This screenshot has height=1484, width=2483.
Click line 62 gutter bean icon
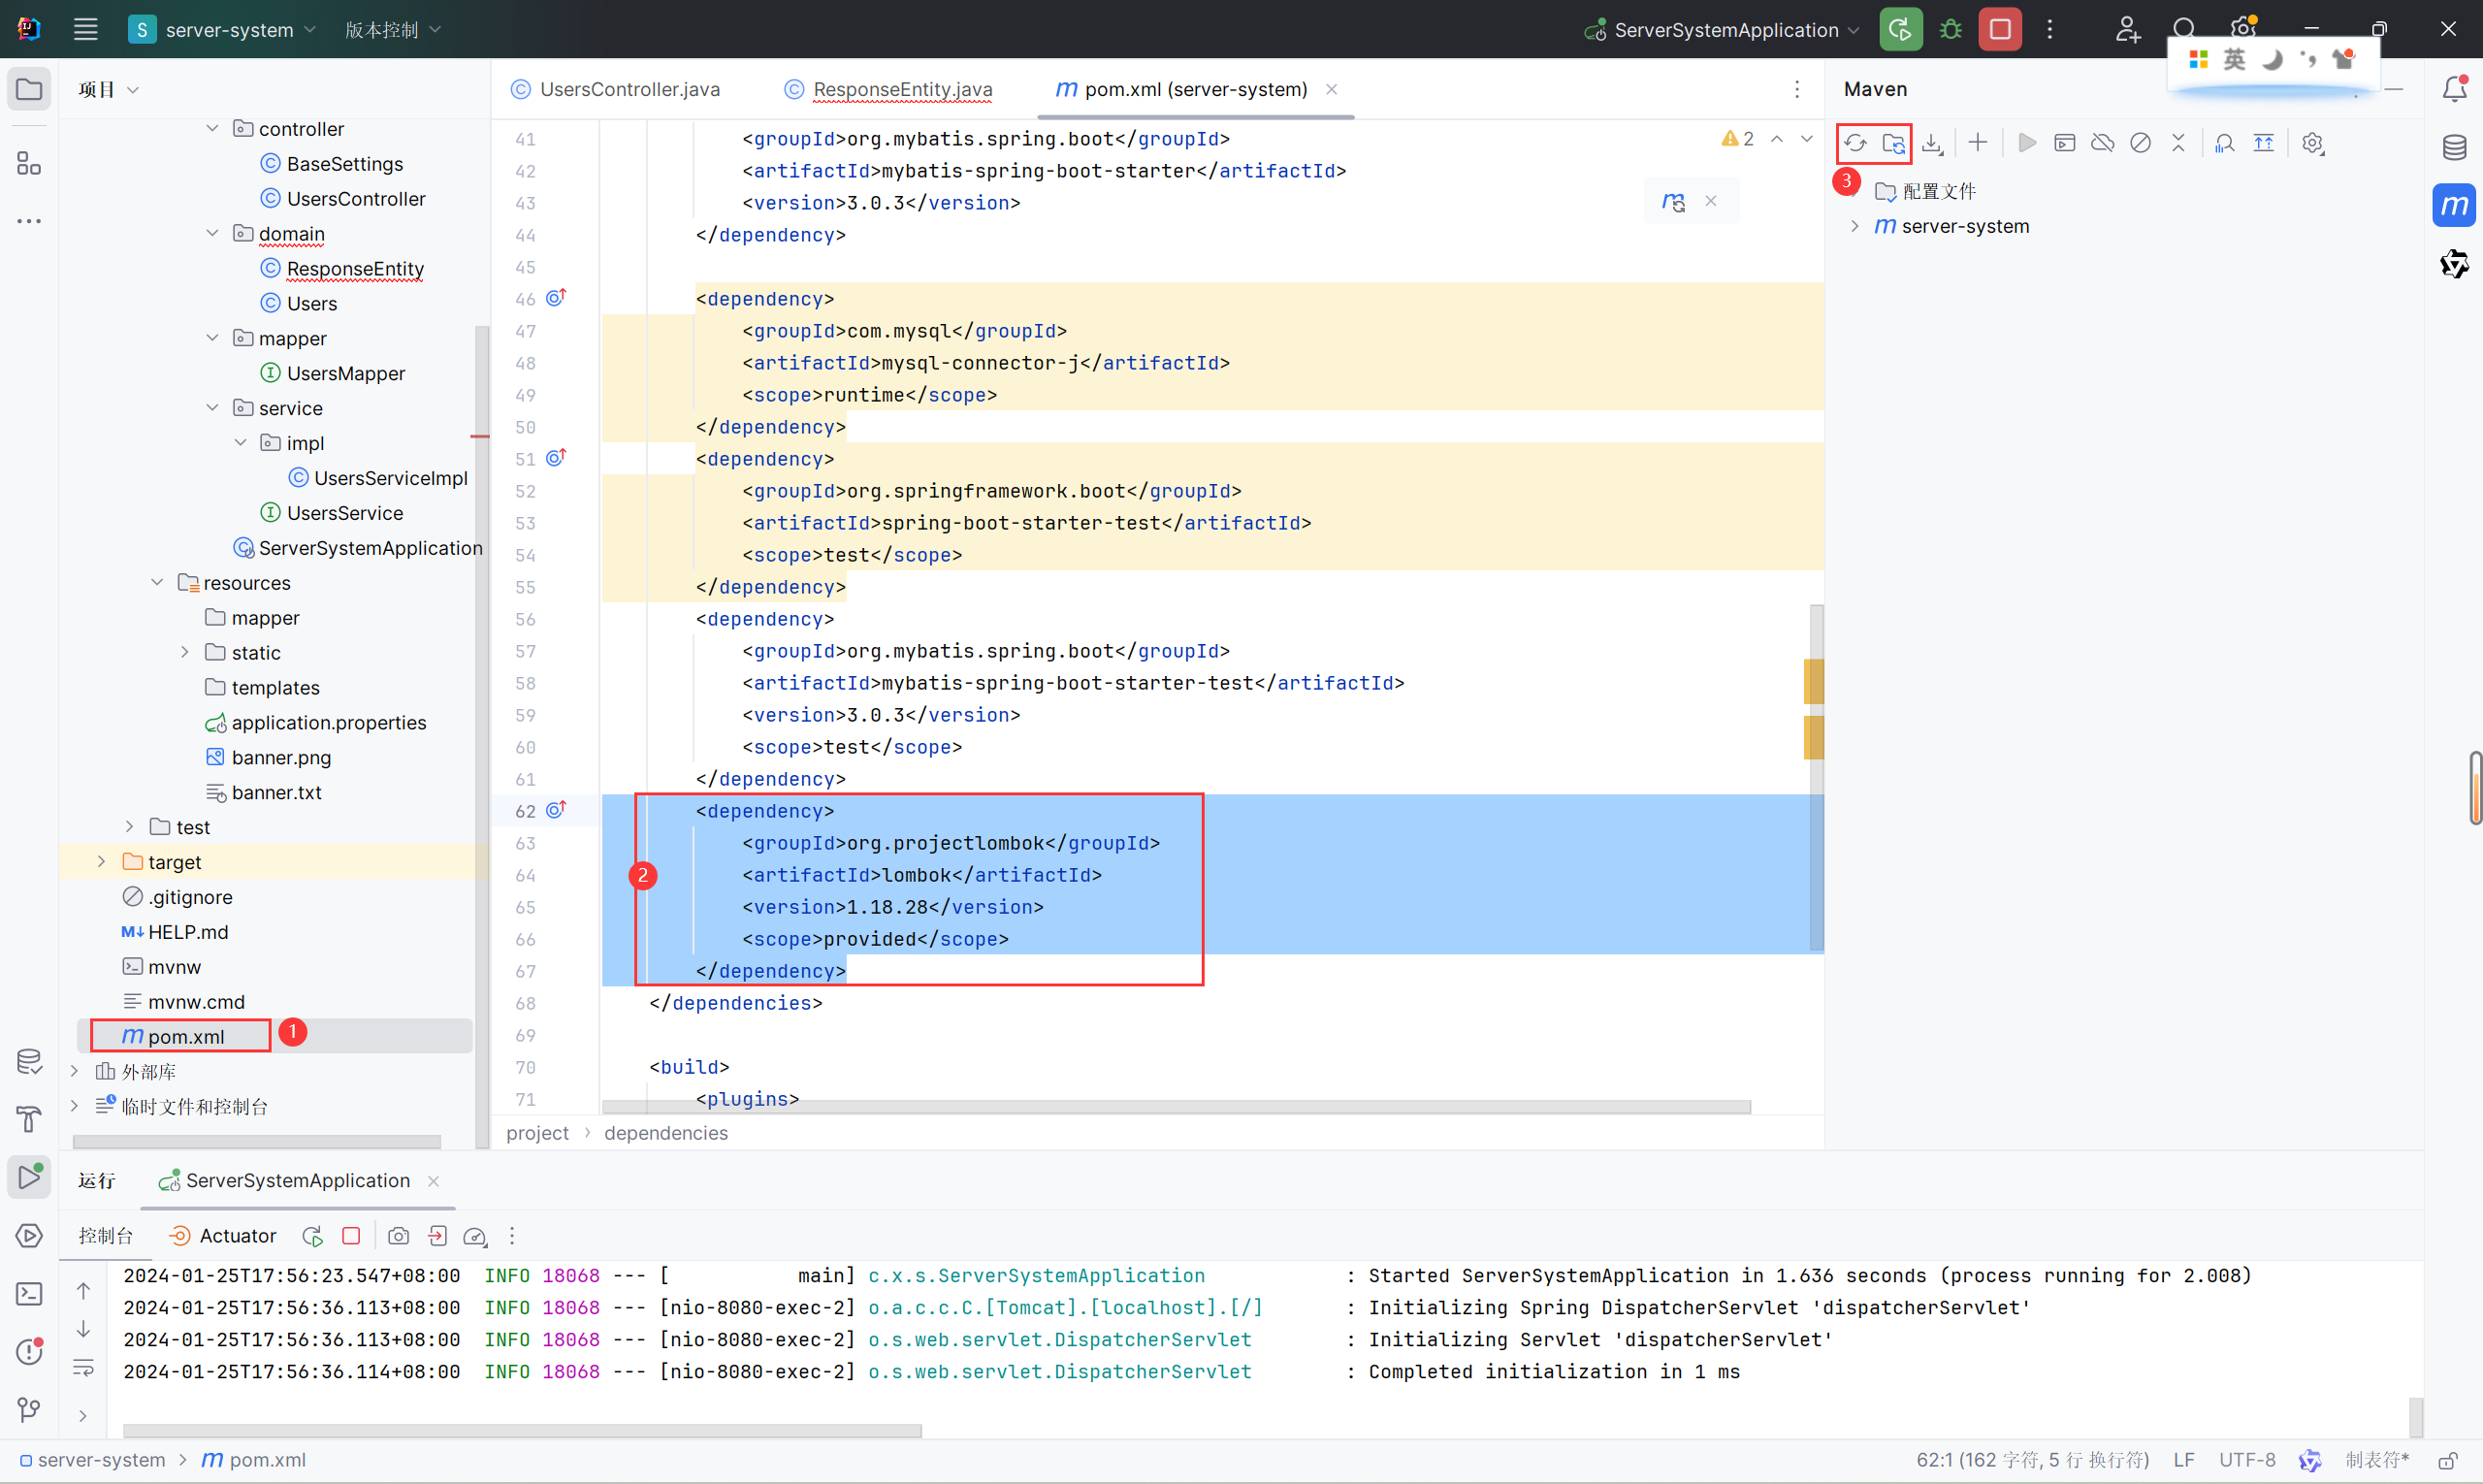click(556, 809)
